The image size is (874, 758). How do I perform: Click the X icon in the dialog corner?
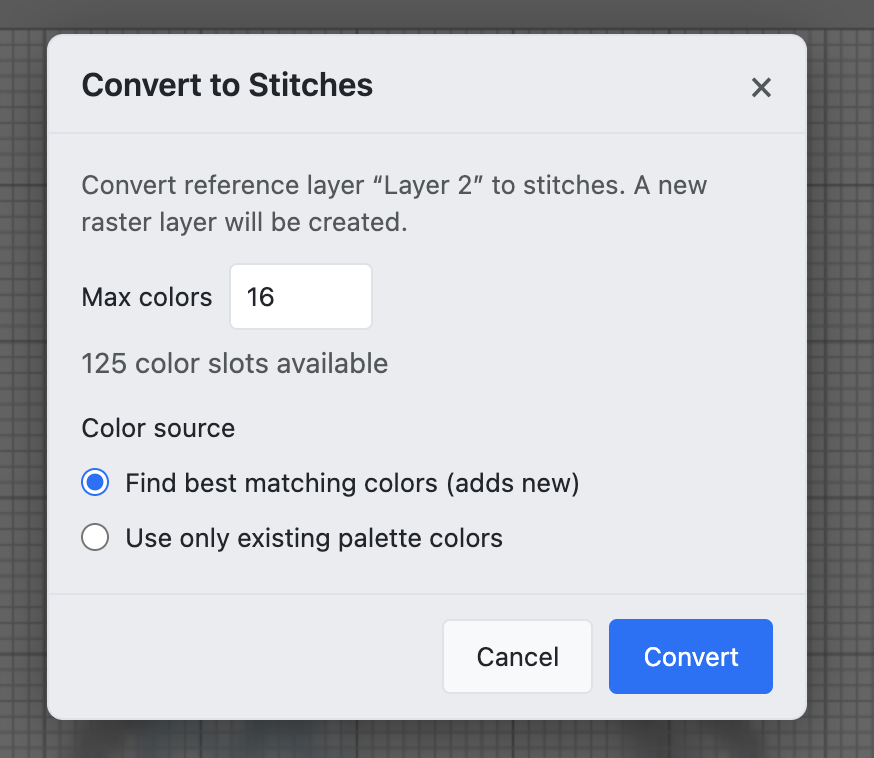click(761, 88)
